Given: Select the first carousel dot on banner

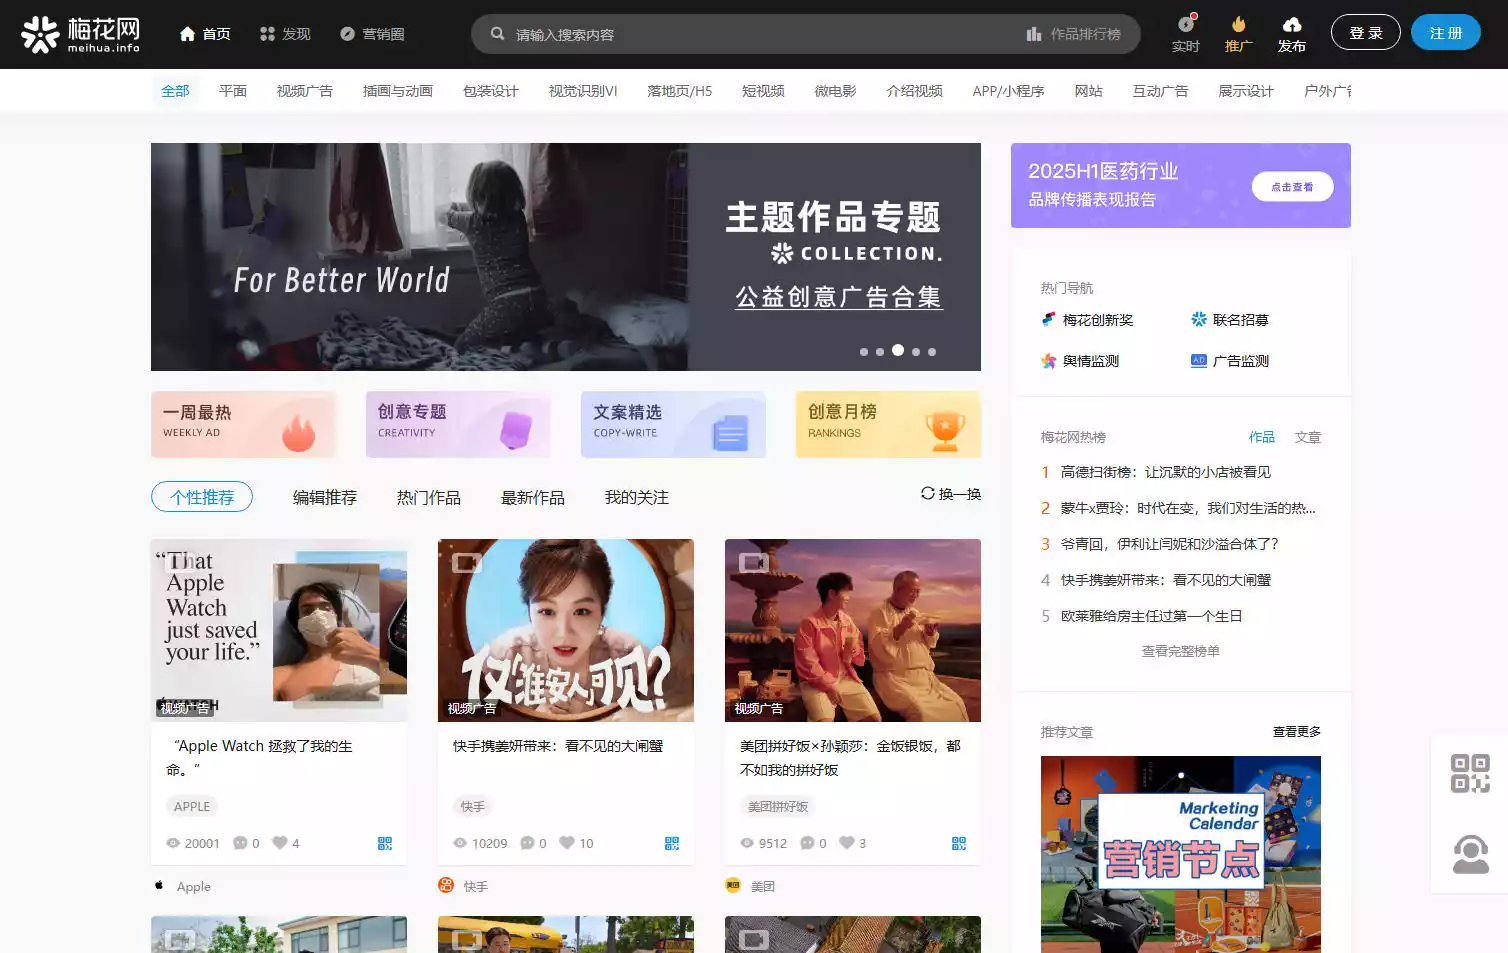Looking at the screenshot, I should click(x=864, y=352).
